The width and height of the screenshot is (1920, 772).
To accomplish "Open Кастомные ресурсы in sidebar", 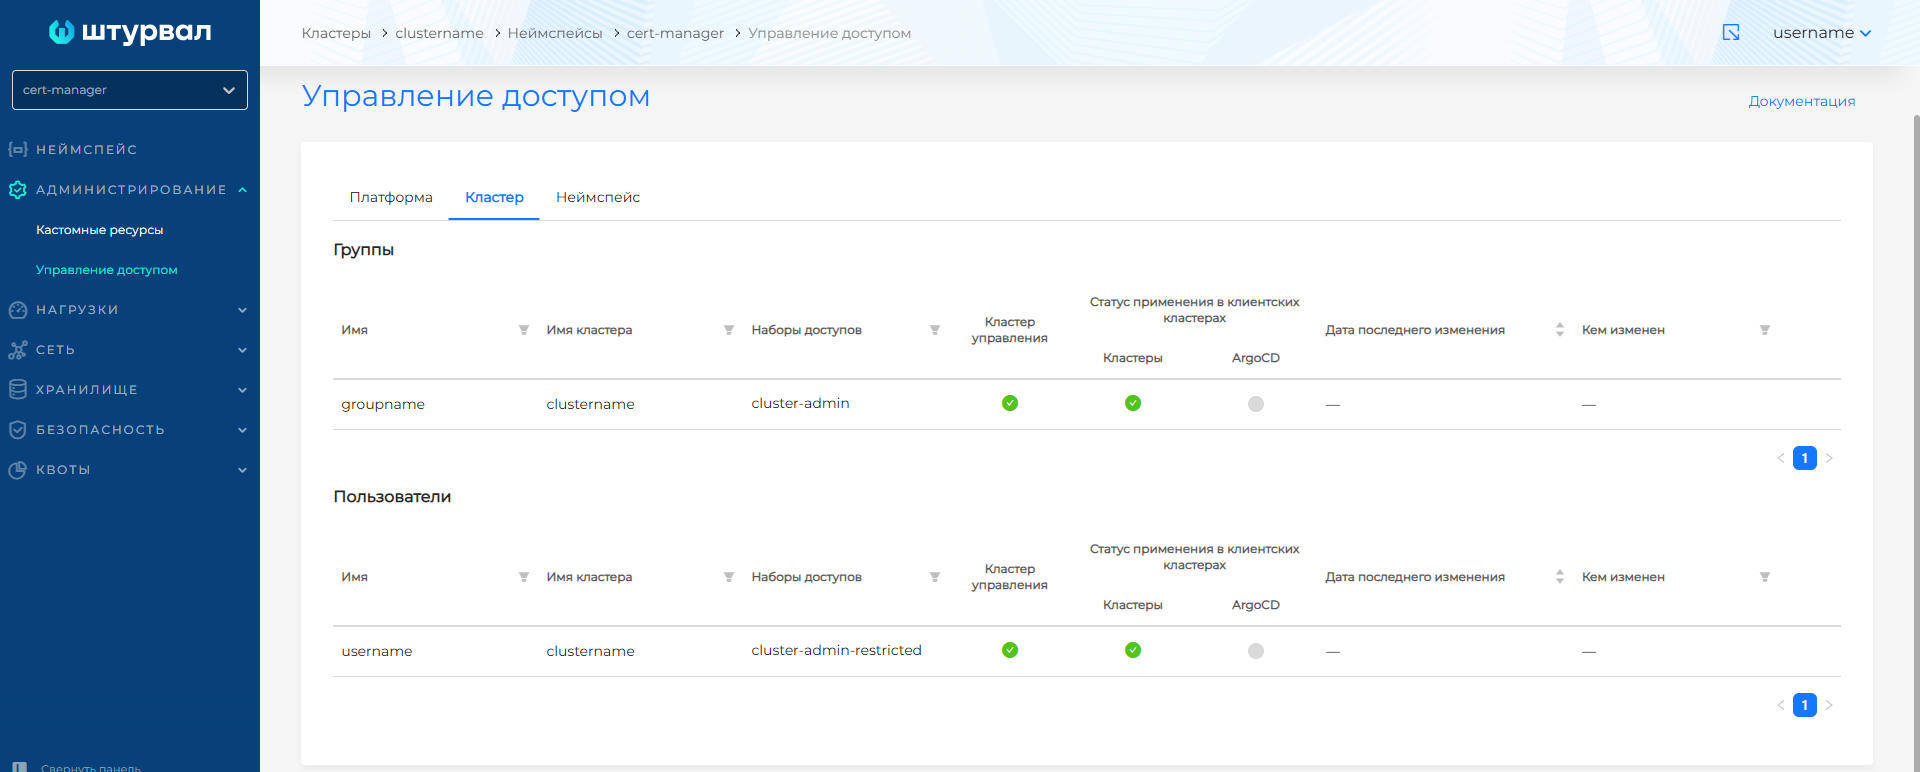I will 99,230.
